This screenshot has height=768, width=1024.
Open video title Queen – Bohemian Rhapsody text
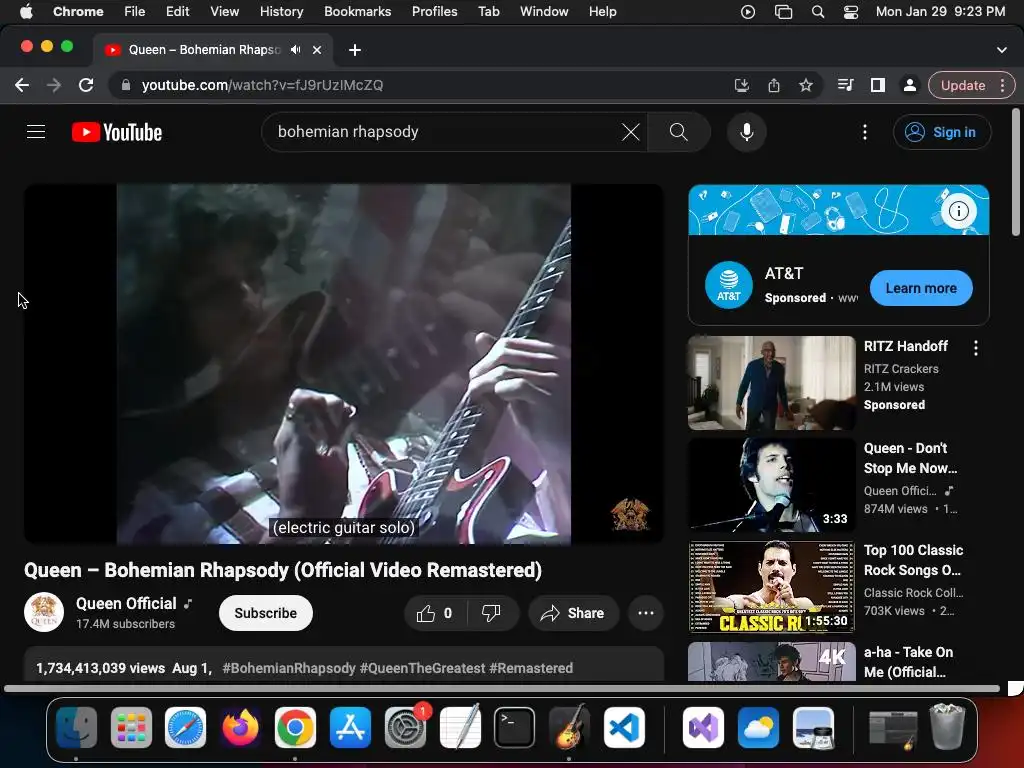(283, 570)
